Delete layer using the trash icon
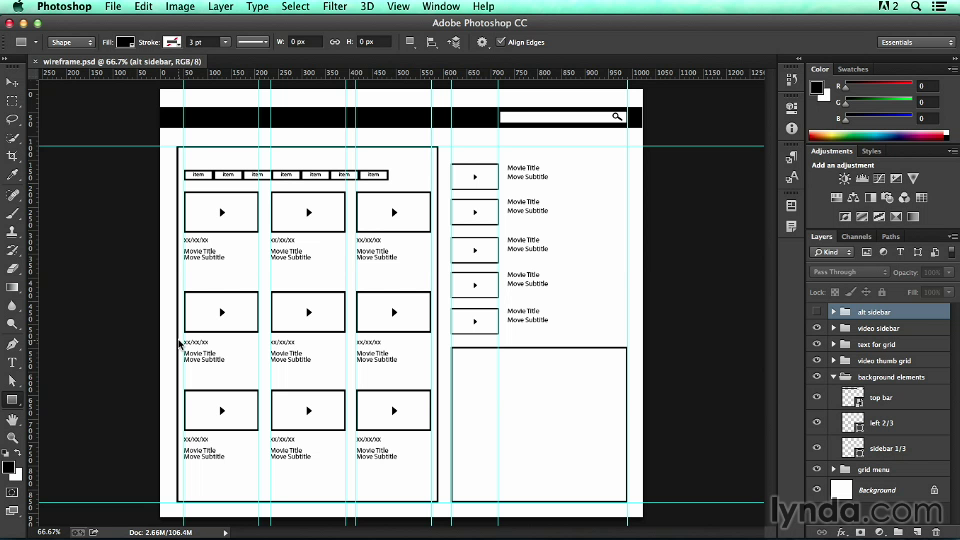 [936, 533]
